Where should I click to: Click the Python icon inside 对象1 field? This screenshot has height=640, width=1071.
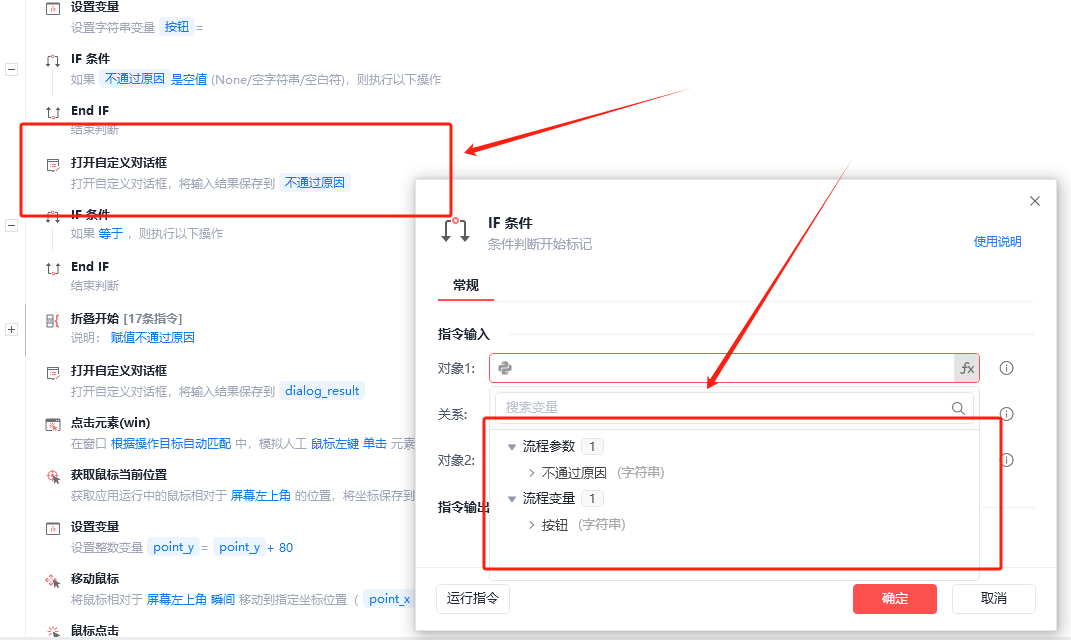pyautogui.click(x=505, y=368)
